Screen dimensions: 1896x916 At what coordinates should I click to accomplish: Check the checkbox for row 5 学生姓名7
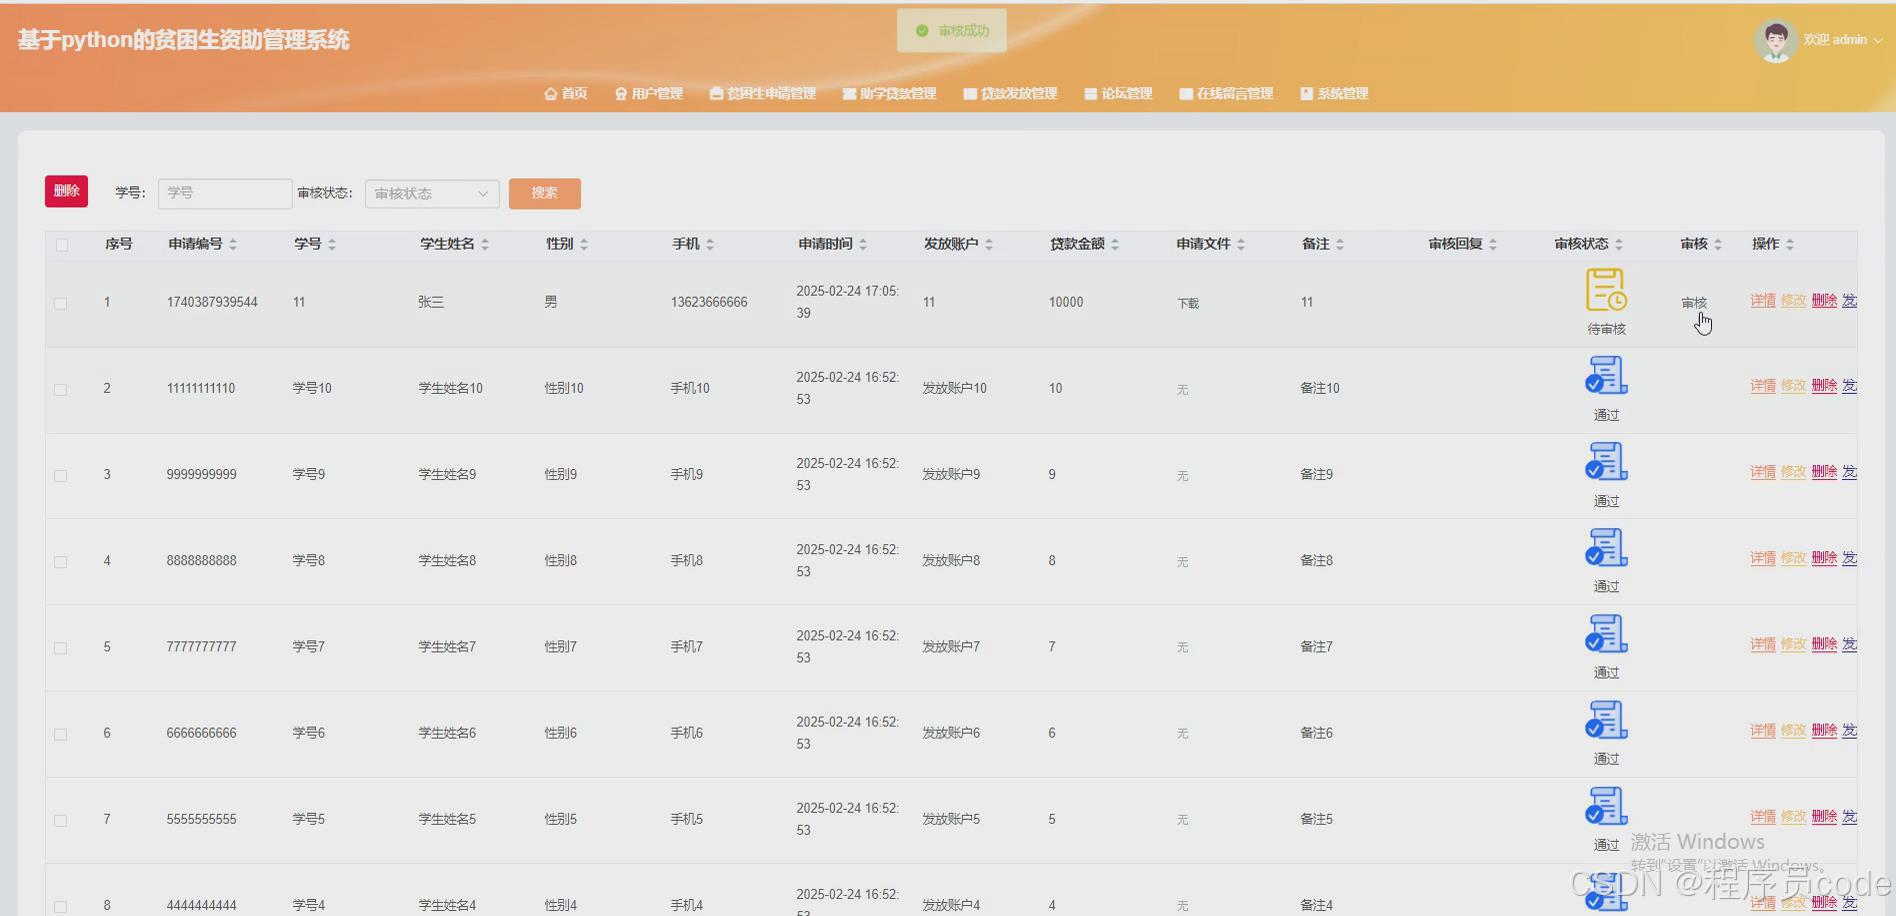coord(61,648)
